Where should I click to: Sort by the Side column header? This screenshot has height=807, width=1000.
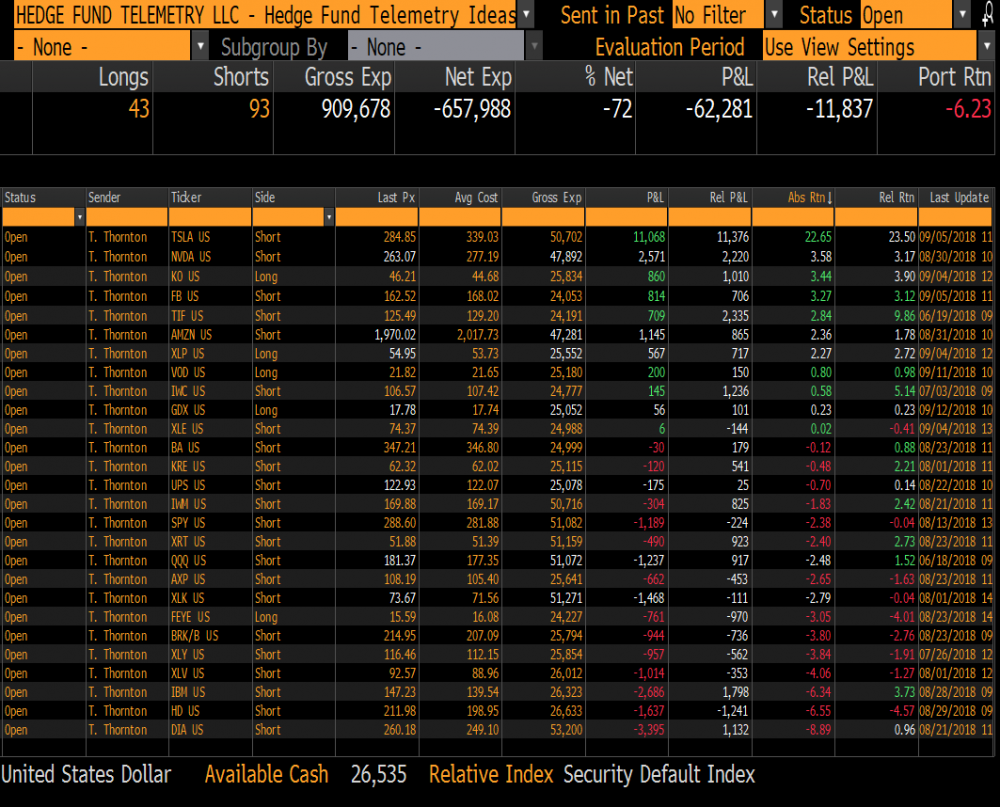tap(293, 198)
